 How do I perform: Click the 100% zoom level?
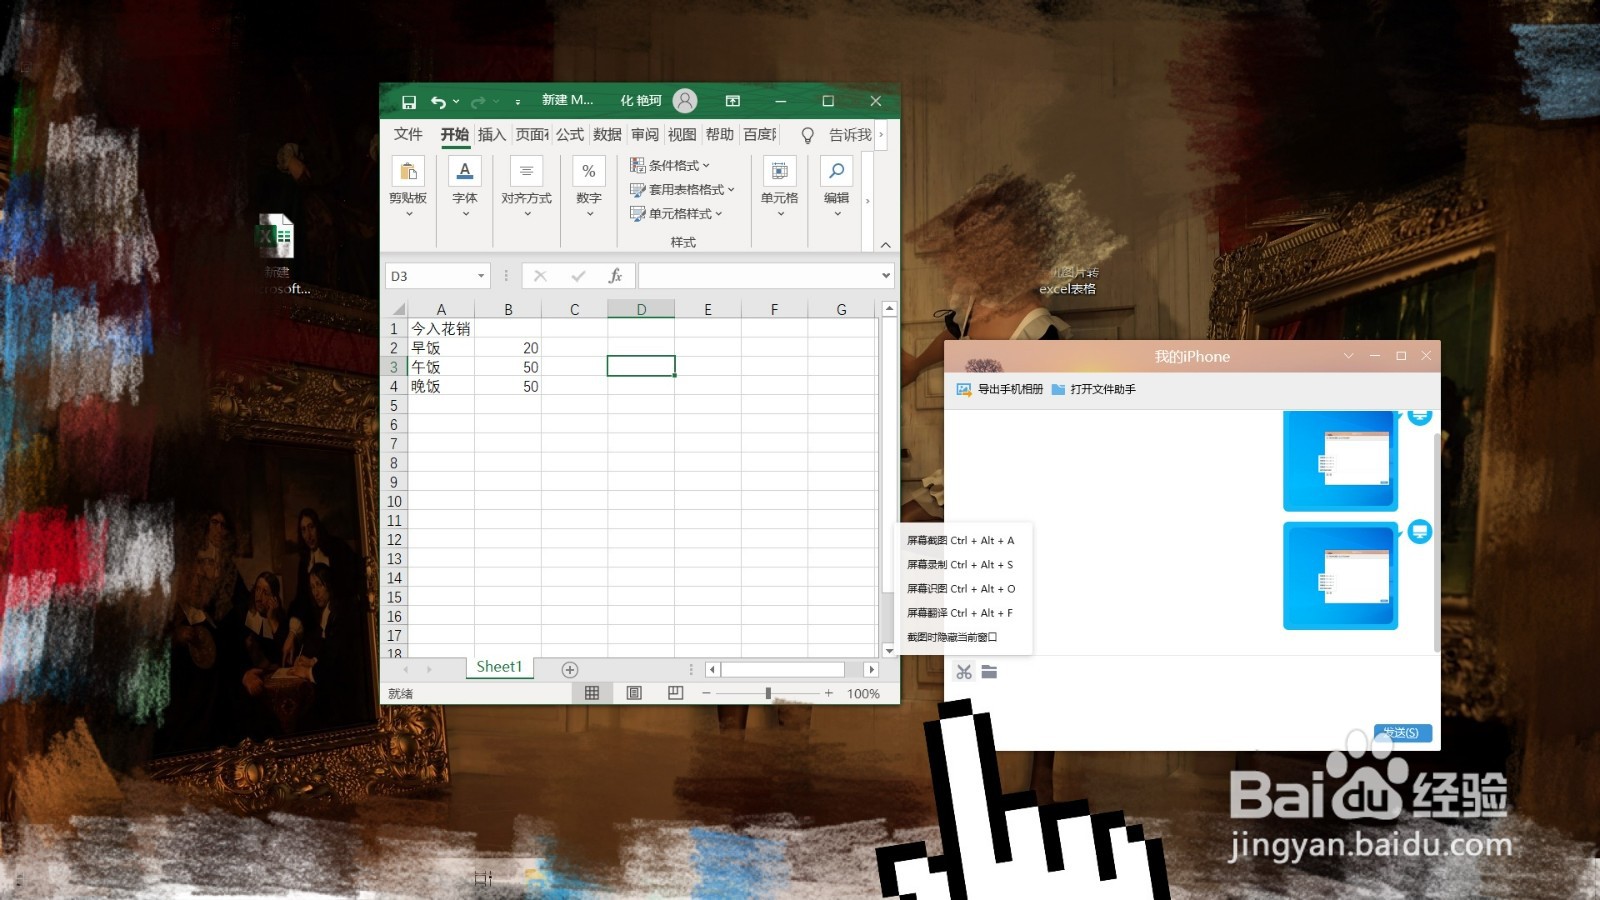tap(863, 693)
